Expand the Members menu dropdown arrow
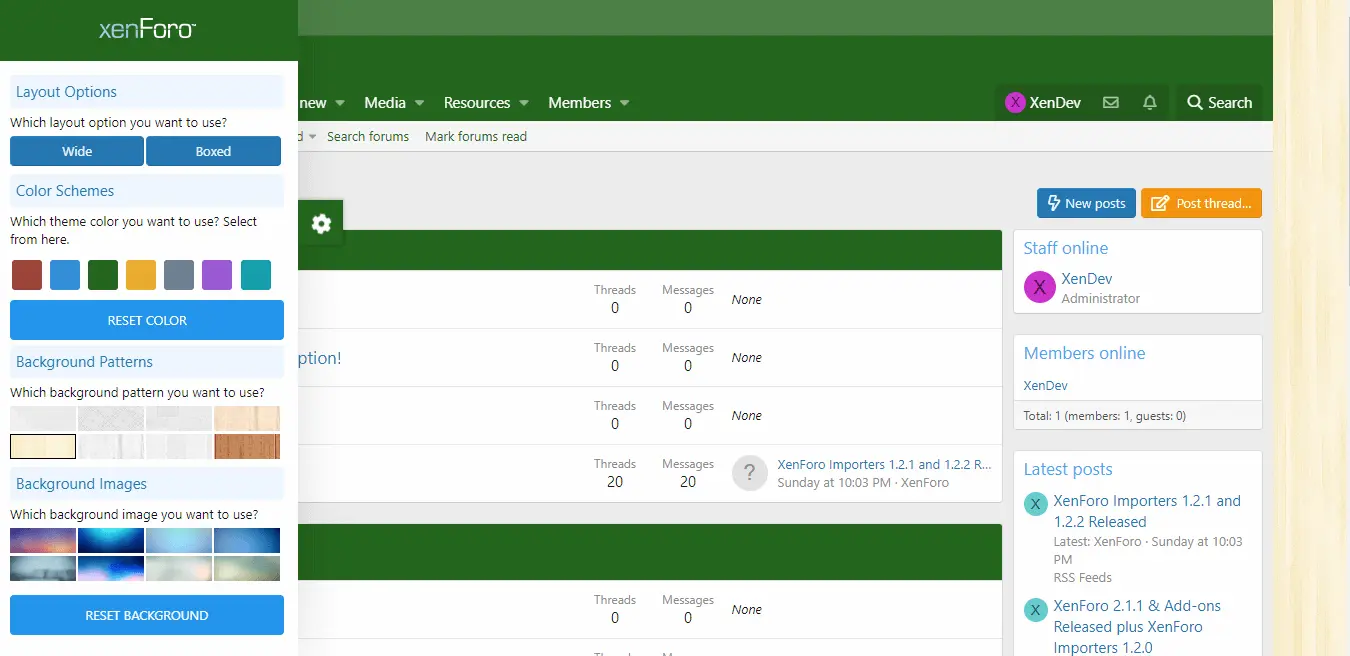This screenshot has width=1350, height=656. pyautogui.click(x=625, y=103)
